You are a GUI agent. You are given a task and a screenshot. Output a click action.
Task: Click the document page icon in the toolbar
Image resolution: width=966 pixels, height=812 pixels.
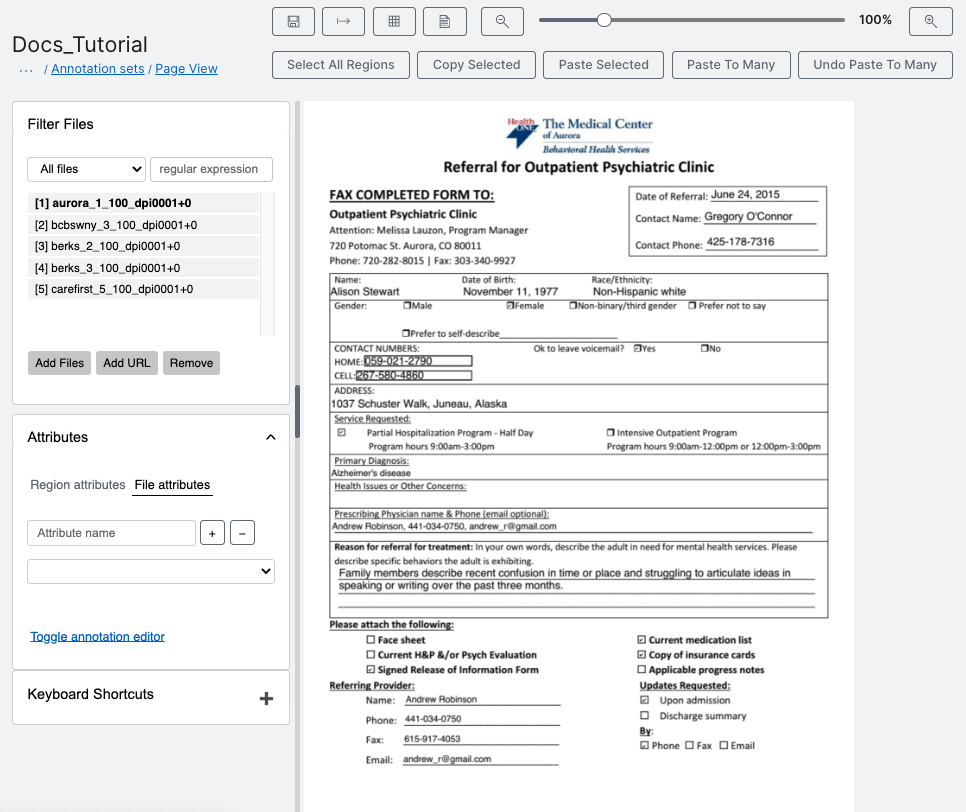[444, 21]
